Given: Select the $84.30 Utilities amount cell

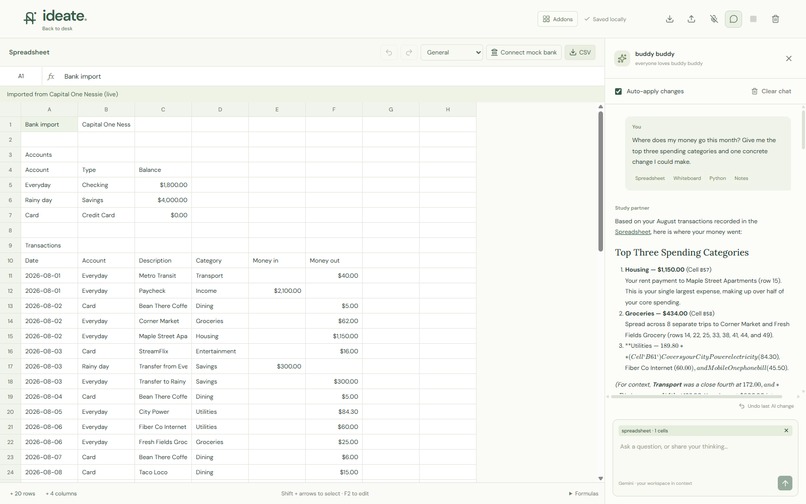Looking at the screenshot, I should (334, 412).
